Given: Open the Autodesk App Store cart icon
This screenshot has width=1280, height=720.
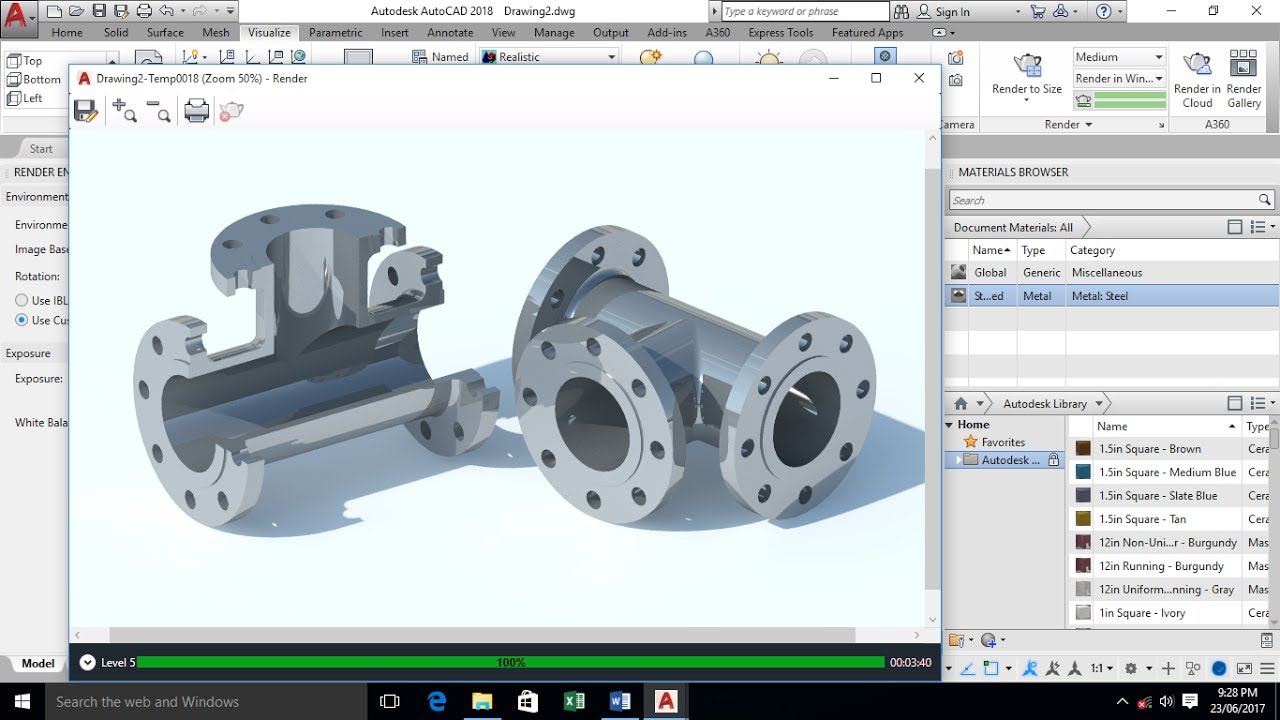Looking at the screenshot, I should (x=1038, y=12).
